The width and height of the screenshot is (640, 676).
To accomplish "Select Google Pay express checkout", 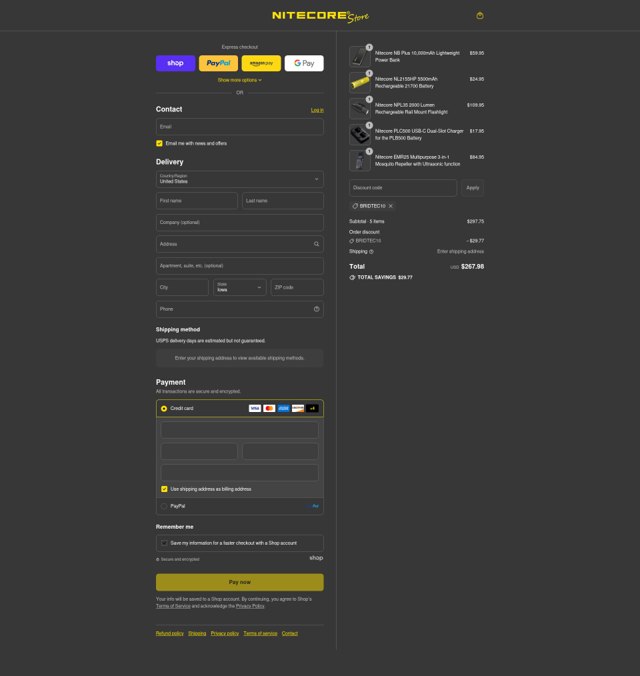I will [304, 63].
